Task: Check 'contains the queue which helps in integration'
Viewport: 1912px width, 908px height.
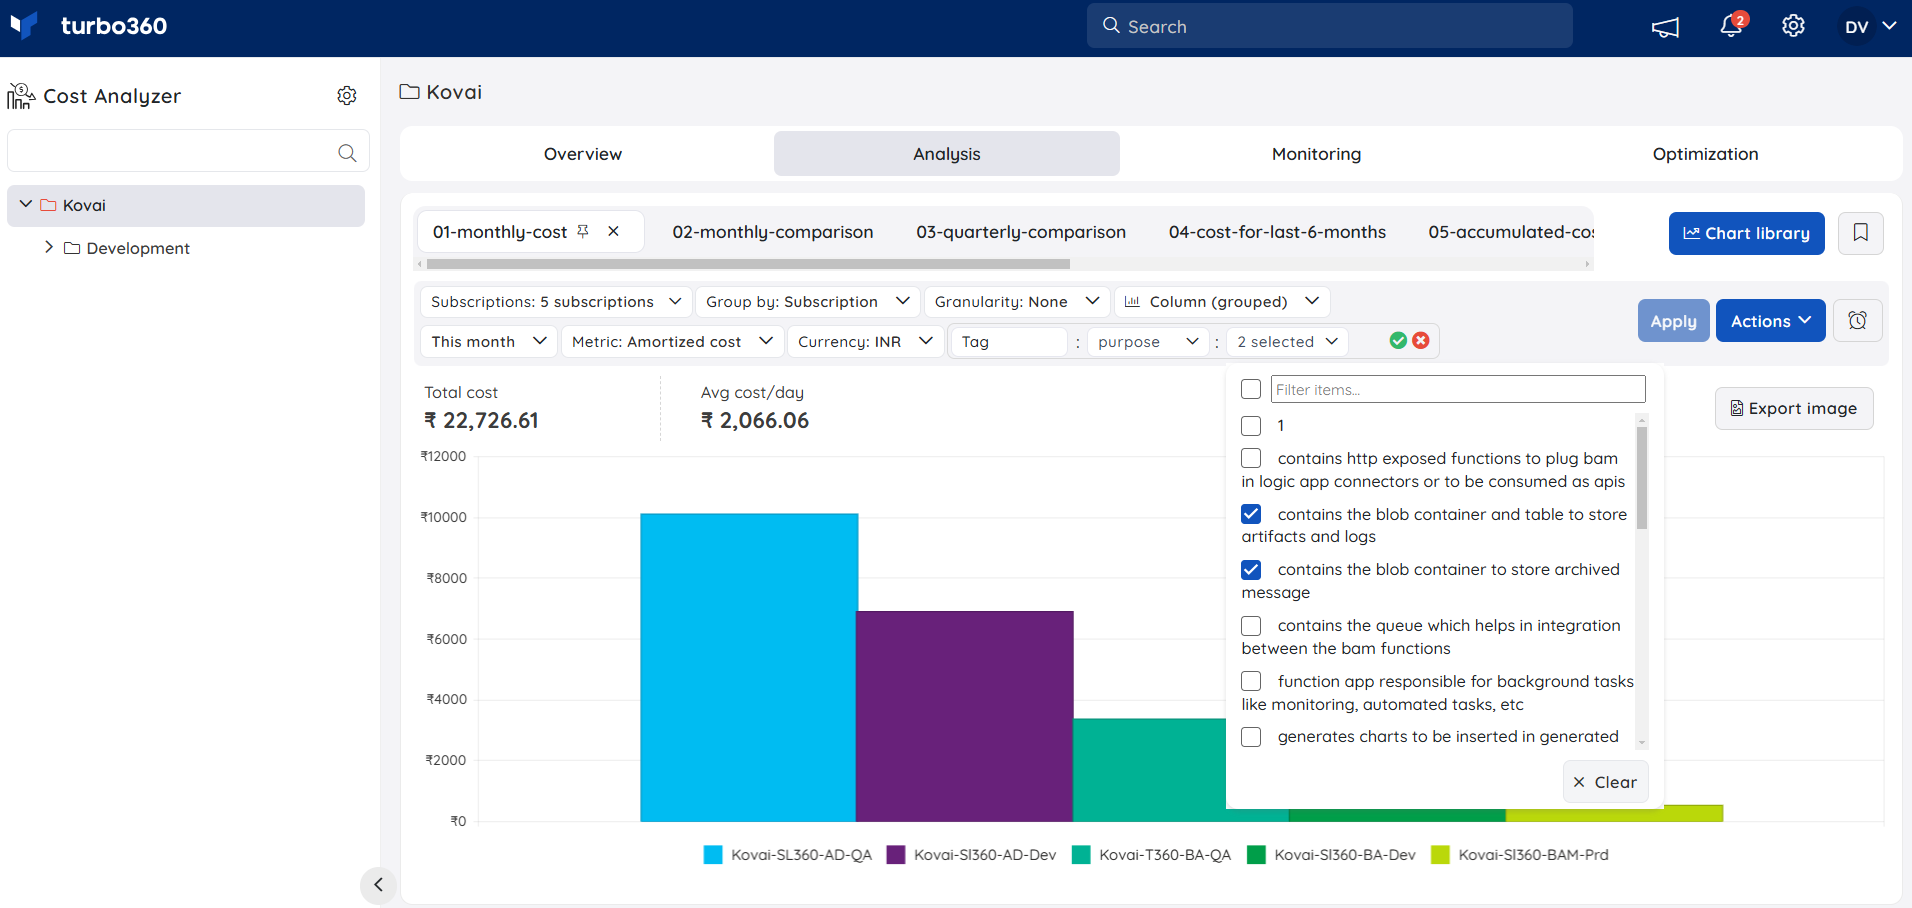Action: pos(1251,626)
